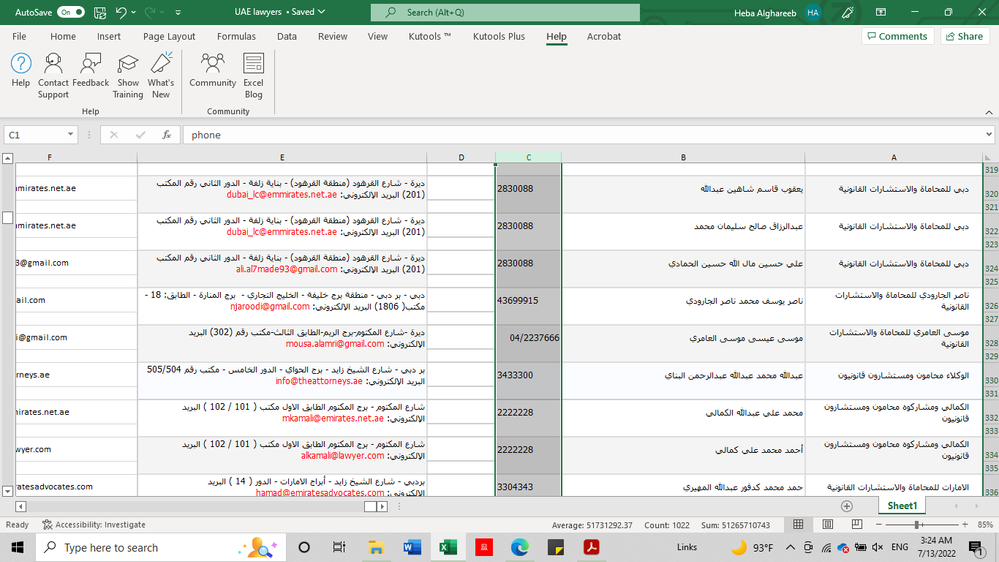Click the pen icon in the title bar
The width and height of the screenshot is (999, 562).
coord(847,12)
